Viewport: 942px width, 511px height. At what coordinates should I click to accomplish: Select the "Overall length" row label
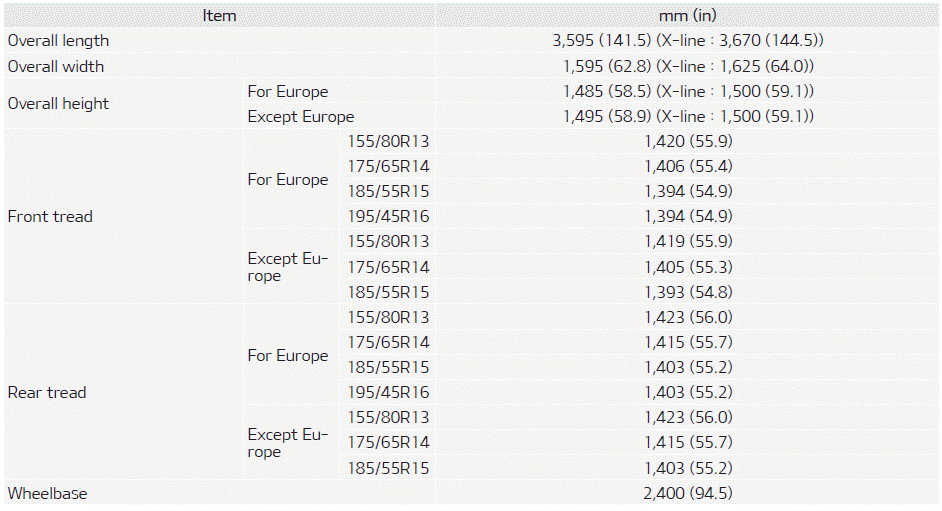[x=58, y=41]
